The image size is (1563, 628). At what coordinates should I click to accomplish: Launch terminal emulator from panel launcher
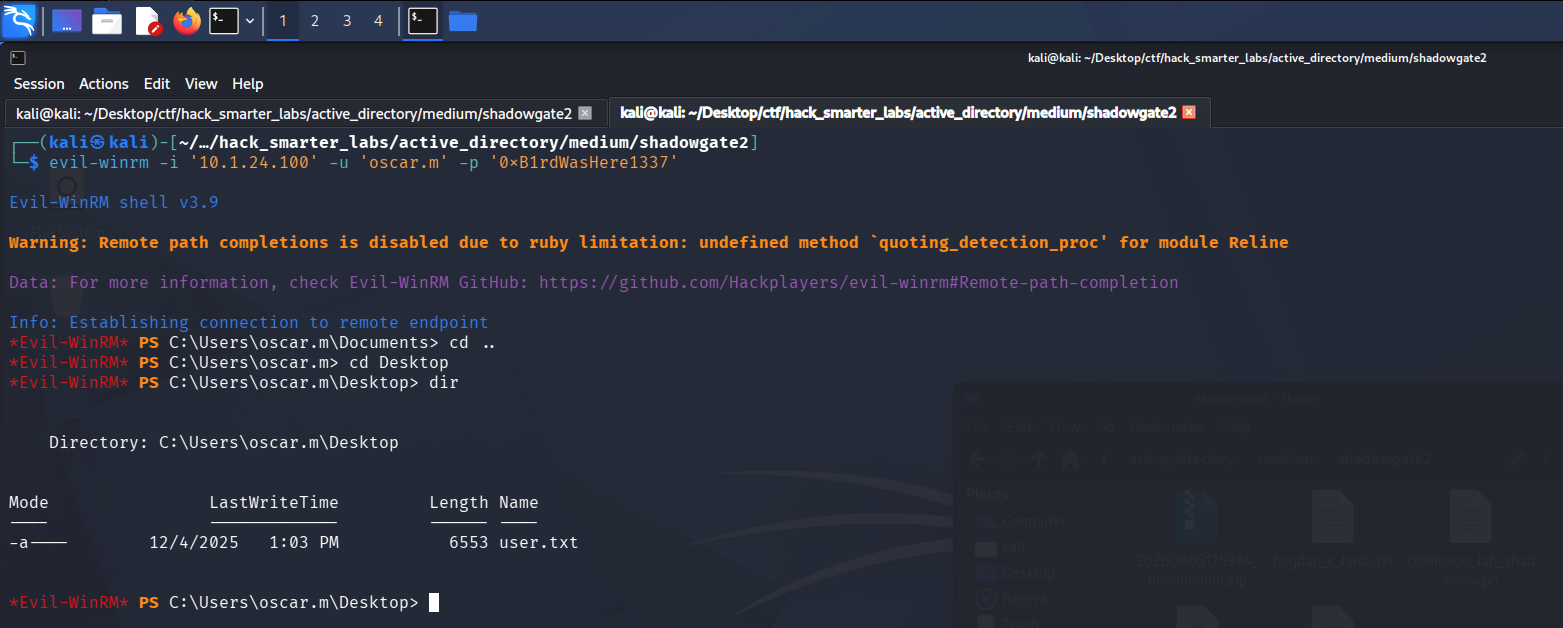[x=223, y=21]
